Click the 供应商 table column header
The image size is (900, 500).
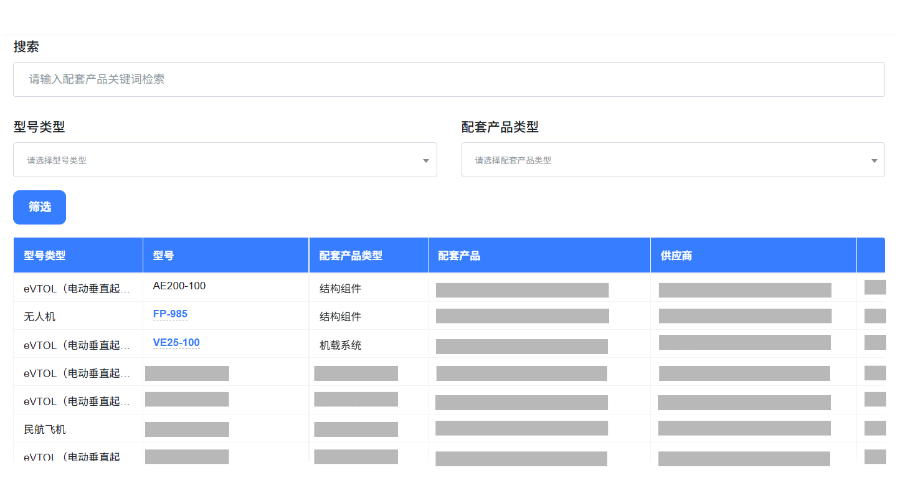point(676,256)
